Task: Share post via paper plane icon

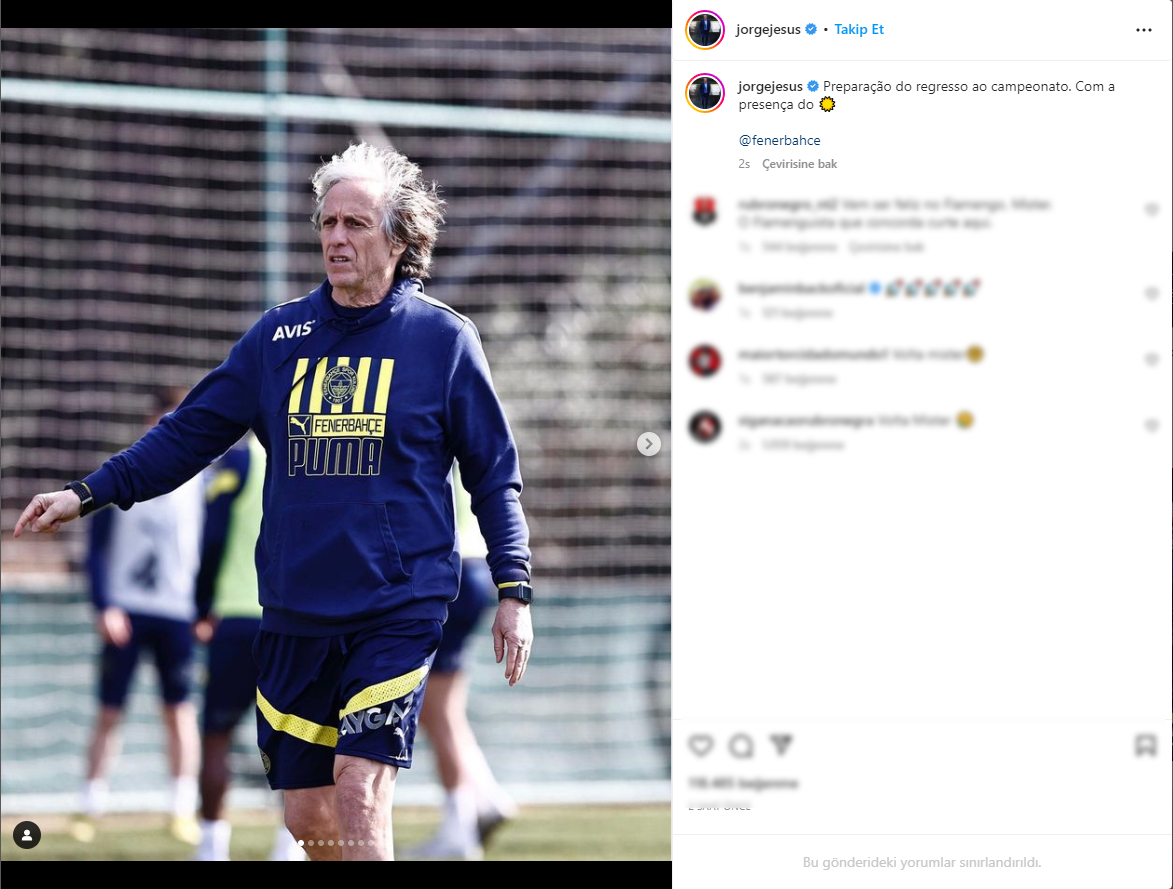Action: pos(781,745)
